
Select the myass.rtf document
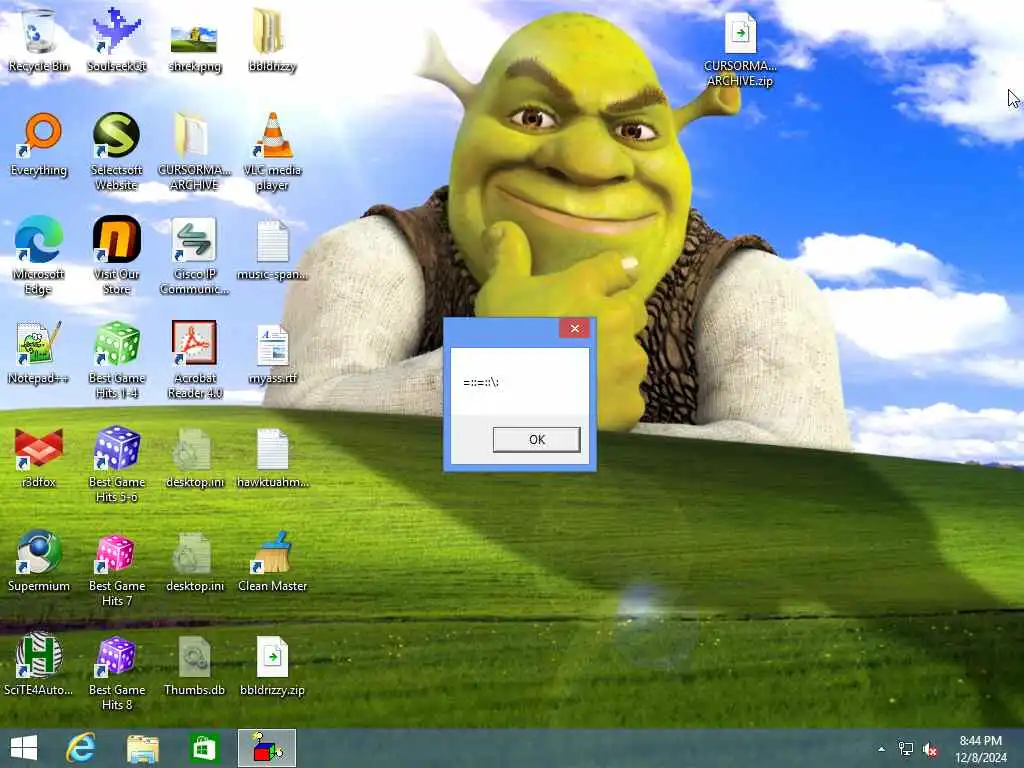click(x=272, y=354)
